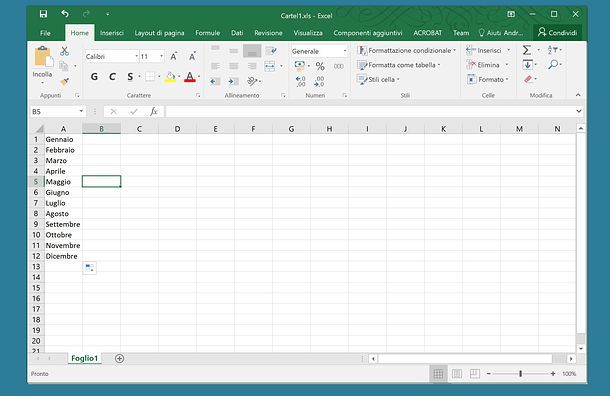This screenshot has height=396, width=610.
Task: Switch to the Formule tab
Action: coord(208,33)
